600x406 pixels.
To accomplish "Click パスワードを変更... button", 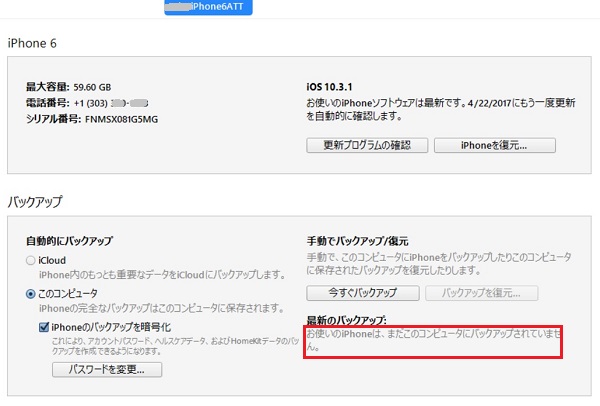I will [107, 370].
